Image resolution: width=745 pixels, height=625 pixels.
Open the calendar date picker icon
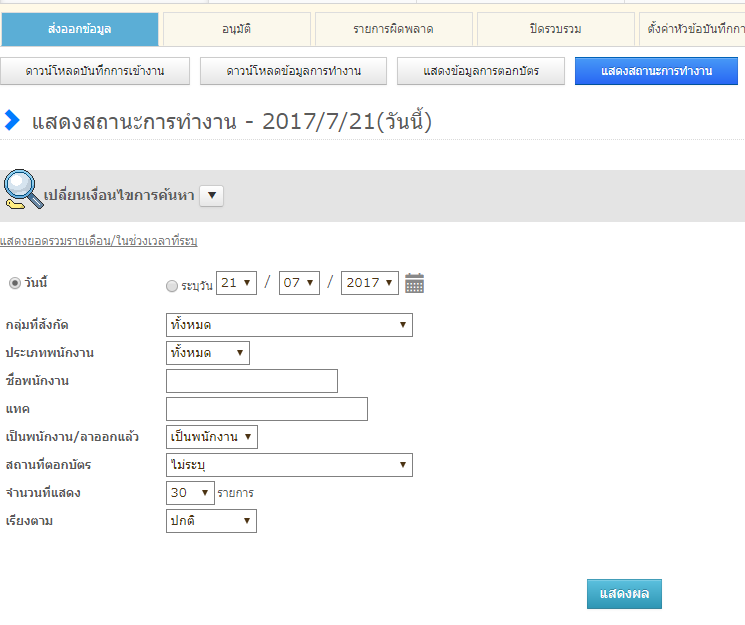(415, 283)
